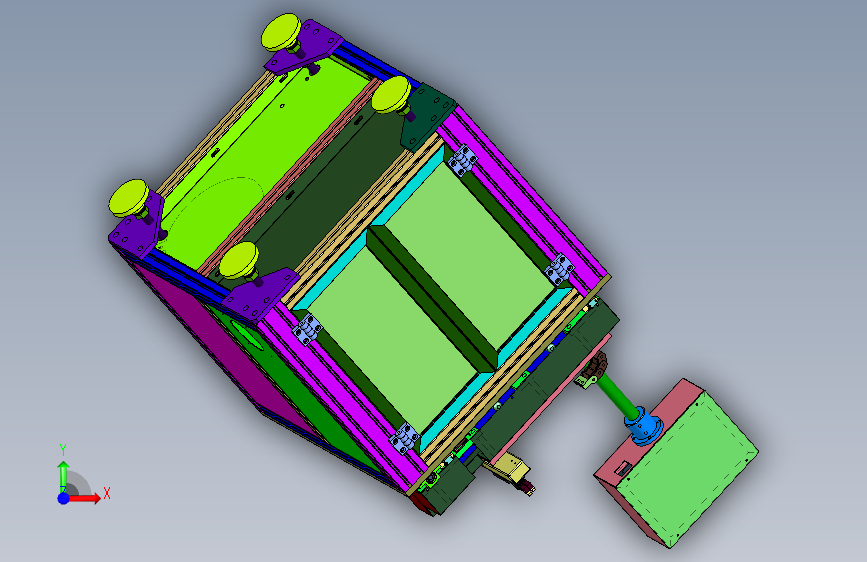
Task: Select the topmost yellow leveling foot
Action: click(281, 32)
